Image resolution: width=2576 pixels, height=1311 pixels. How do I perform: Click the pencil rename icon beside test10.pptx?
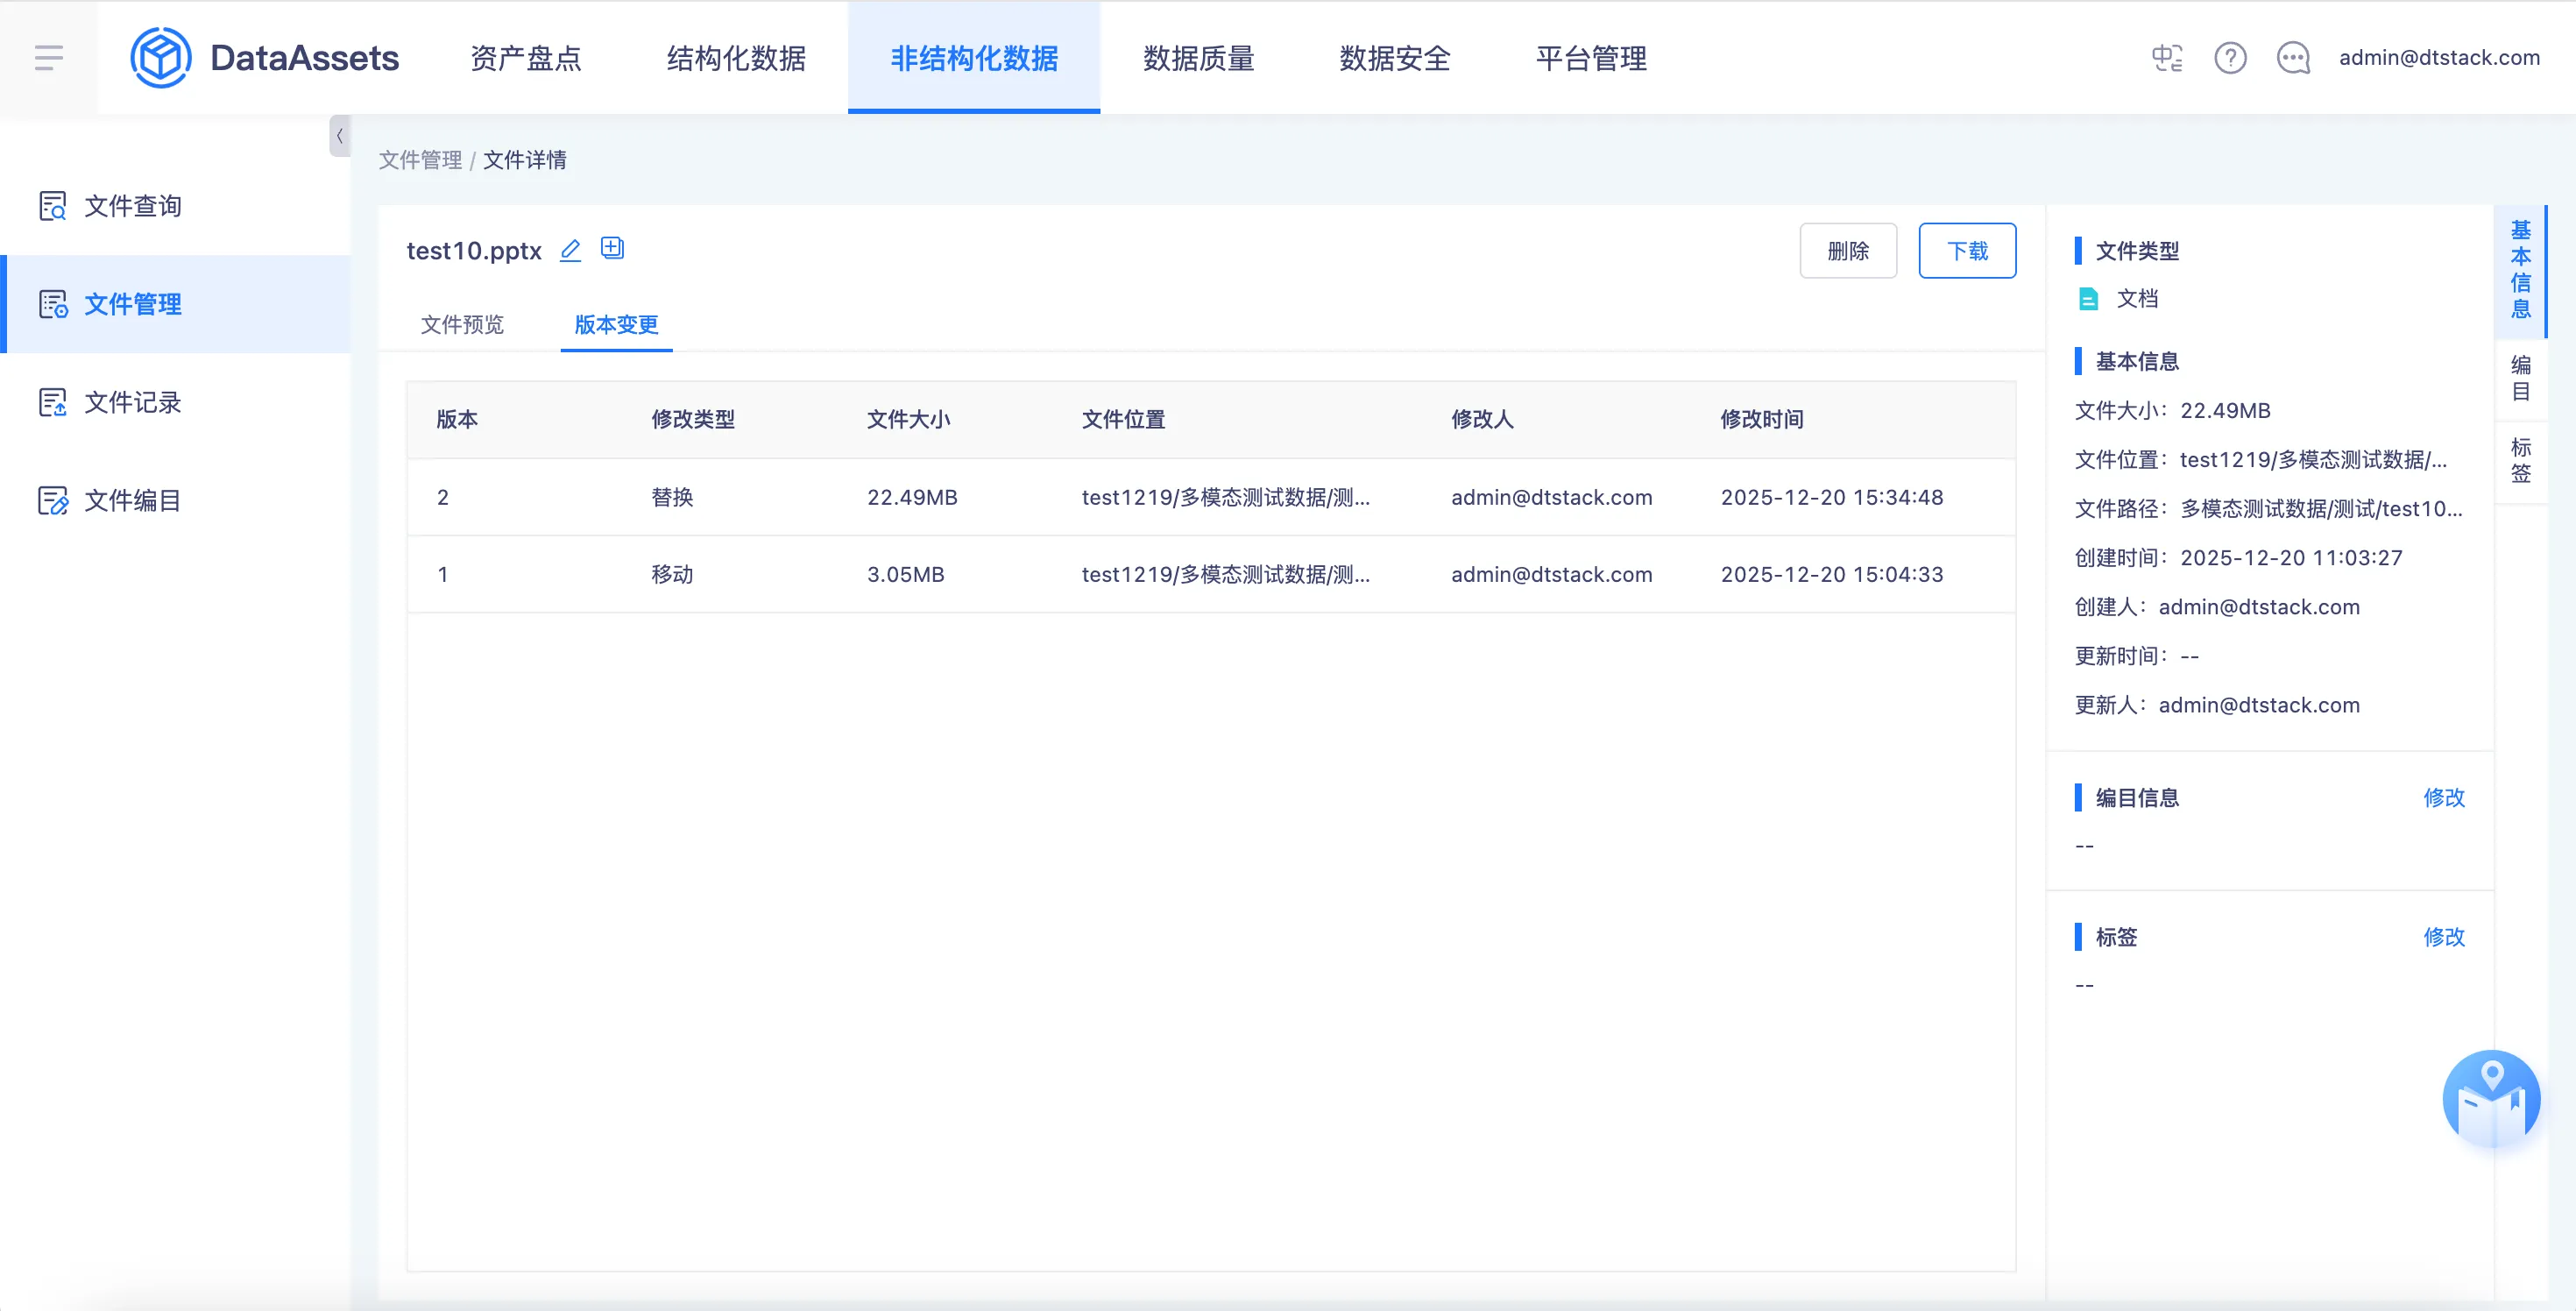570,250
